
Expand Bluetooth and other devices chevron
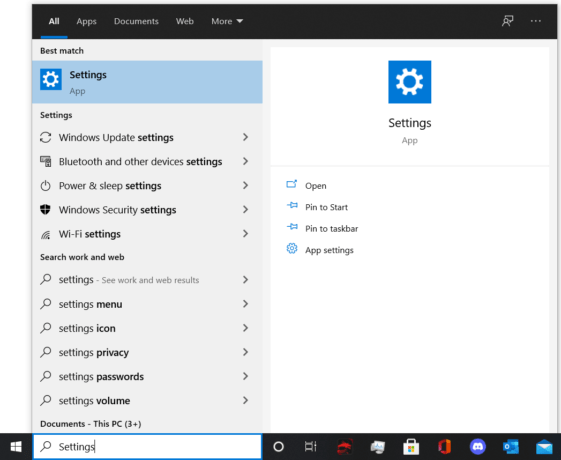click(x=245, y=161)
